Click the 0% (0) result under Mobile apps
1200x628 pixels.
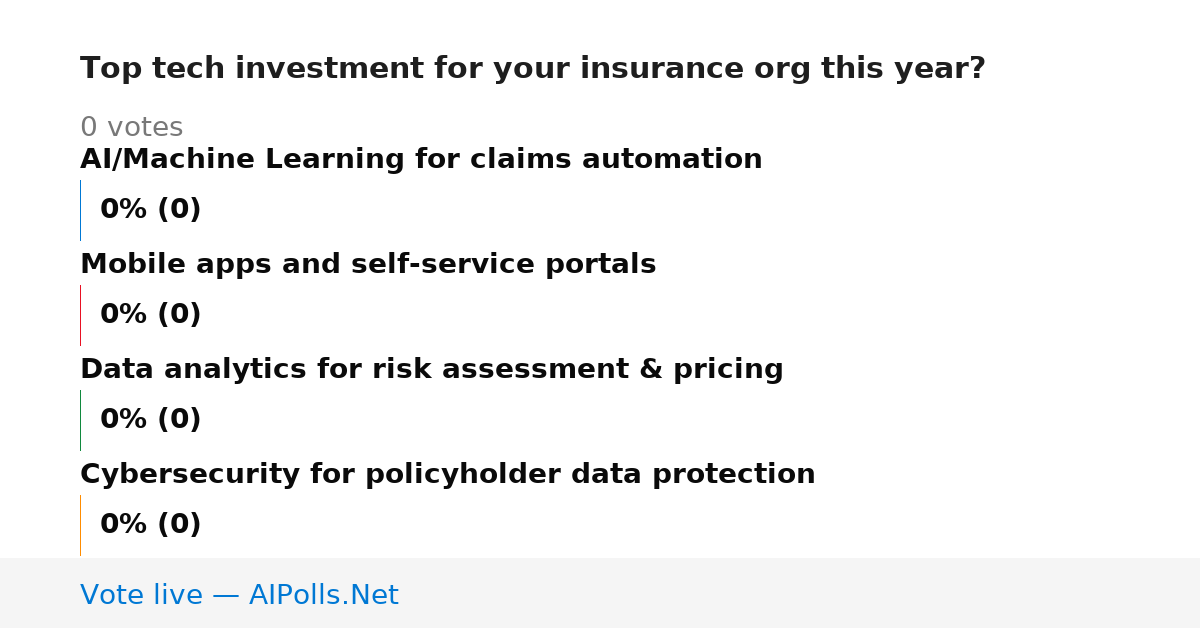(x=151, y=315)
